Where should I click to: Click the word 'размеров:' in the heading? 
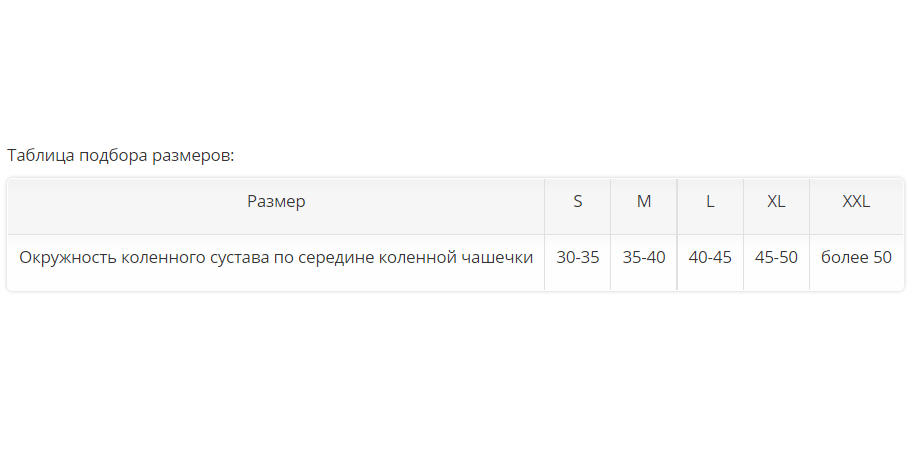[193, 156]
